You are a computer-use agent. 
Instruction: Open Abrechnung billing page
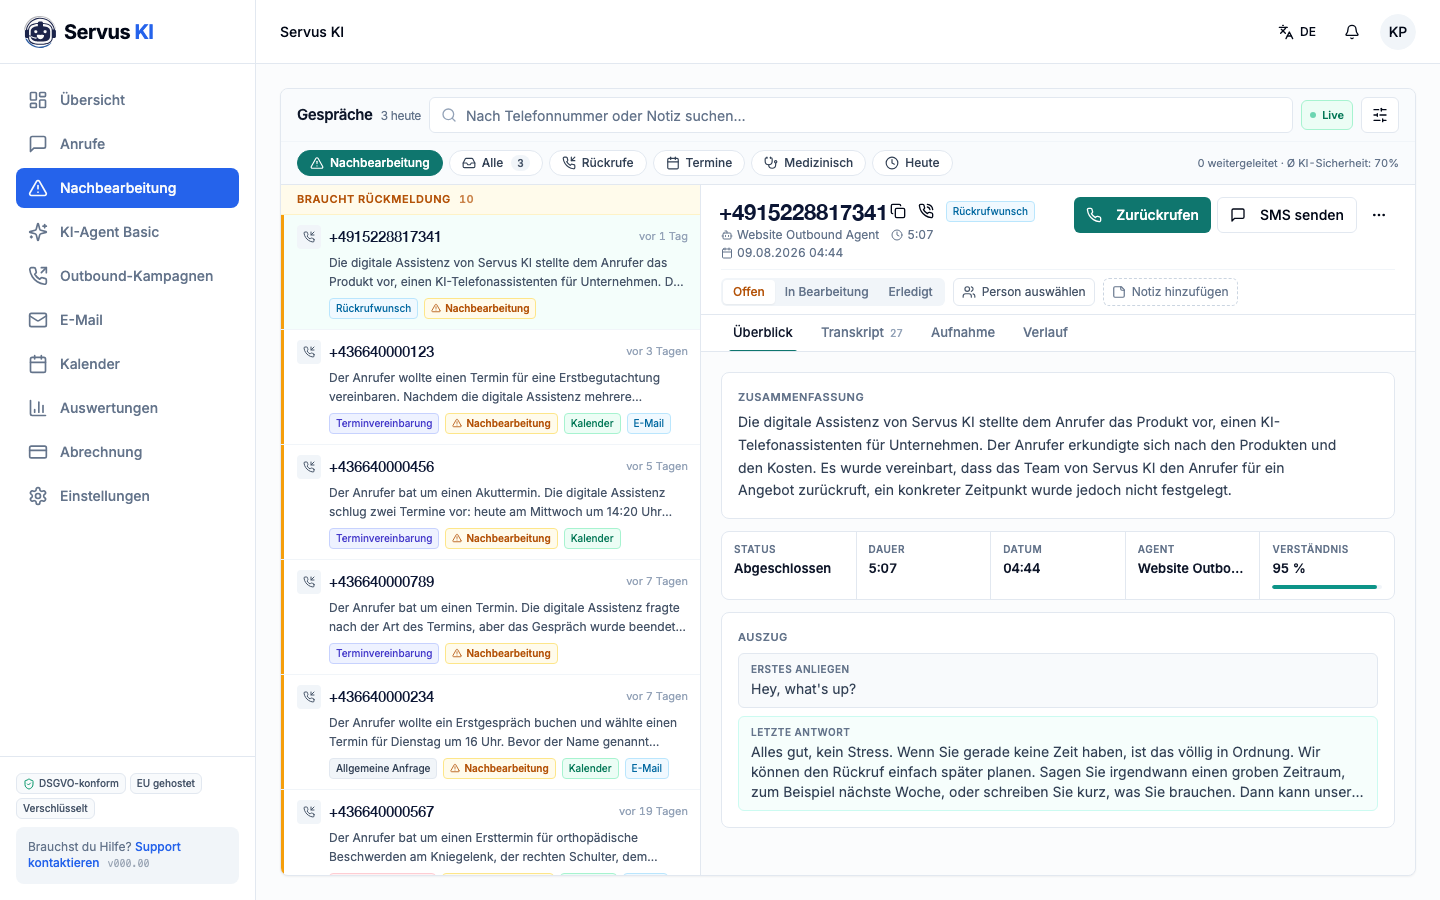click(127, 452)
